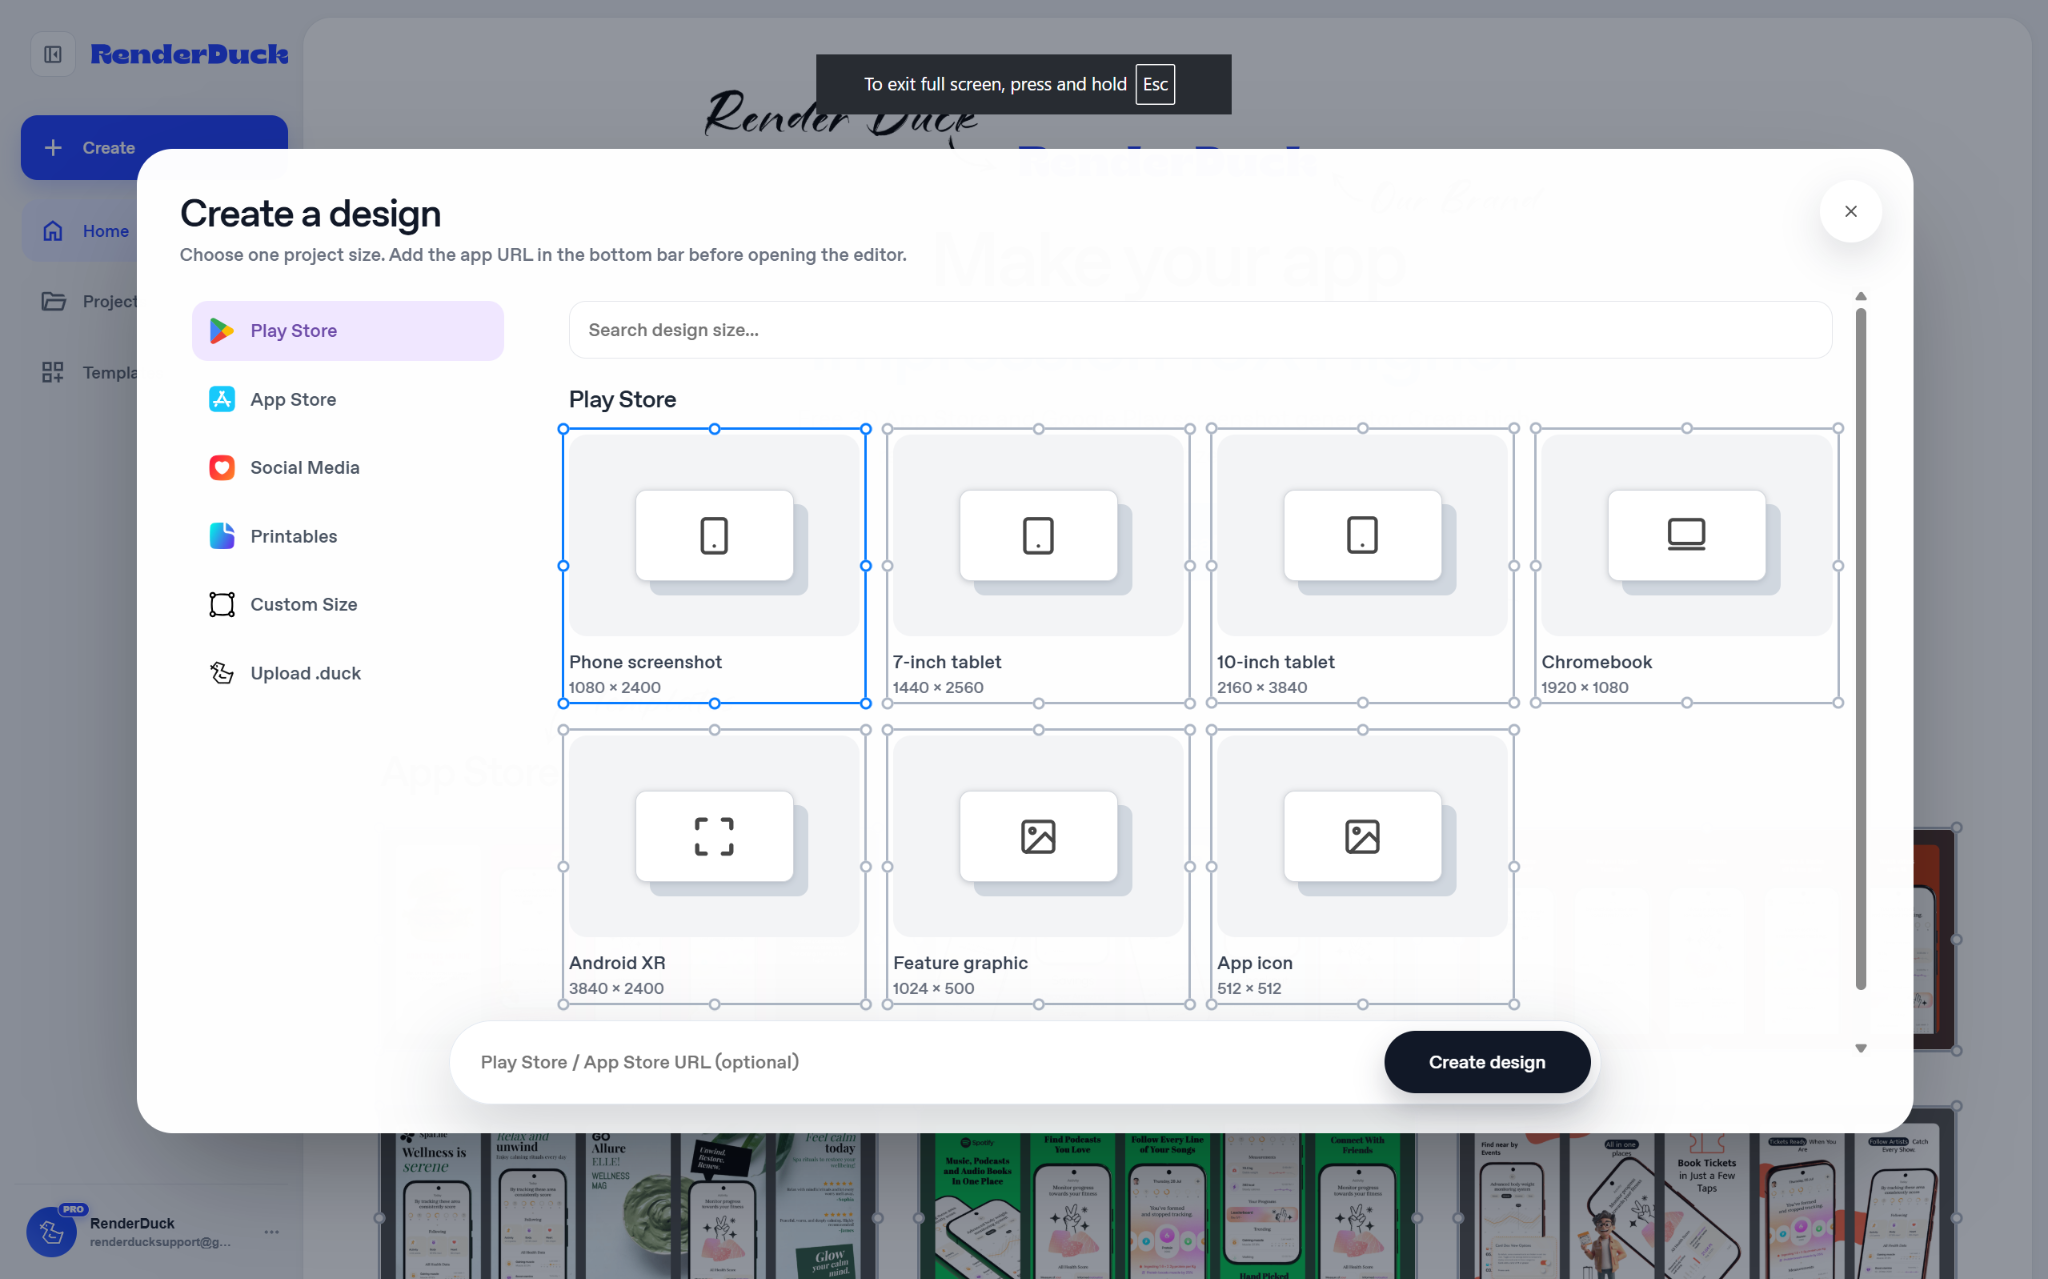Click the Create design button

click(1486, 1062)
